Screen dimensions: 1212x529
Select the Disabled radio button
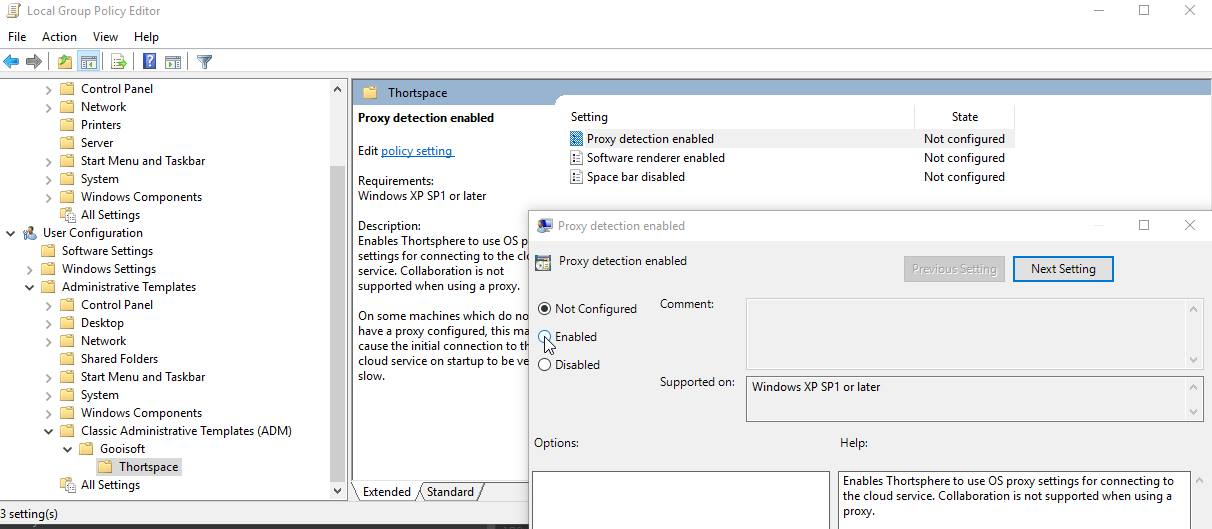tap(544, 365)
